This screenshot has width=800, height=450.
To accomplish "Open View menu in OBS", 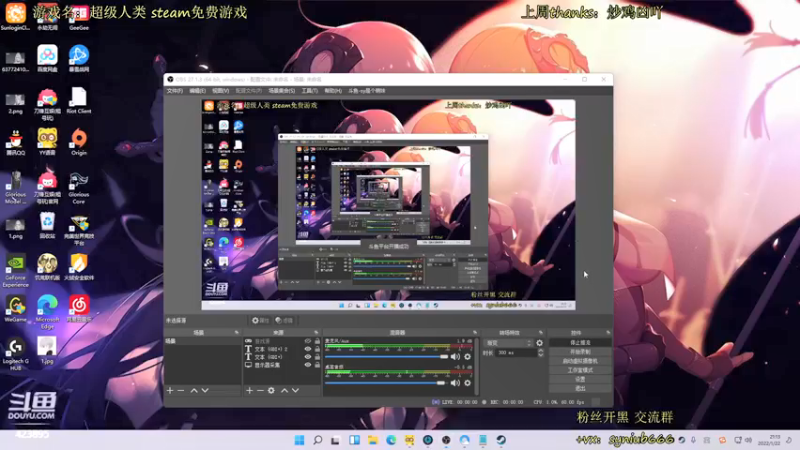I will tap(220, 91).
